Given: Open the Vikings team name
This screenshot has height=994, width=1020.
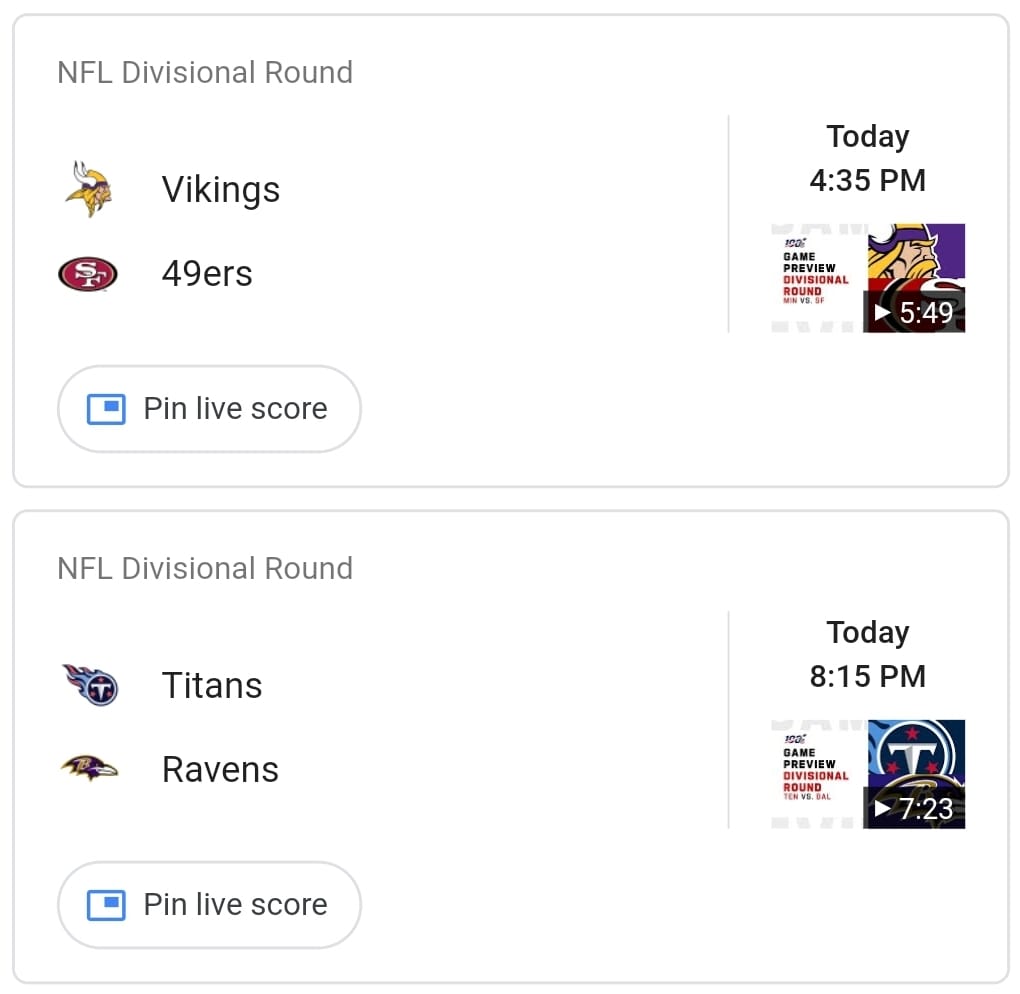Looking at the screenshot, I should (x=221, y=190).
